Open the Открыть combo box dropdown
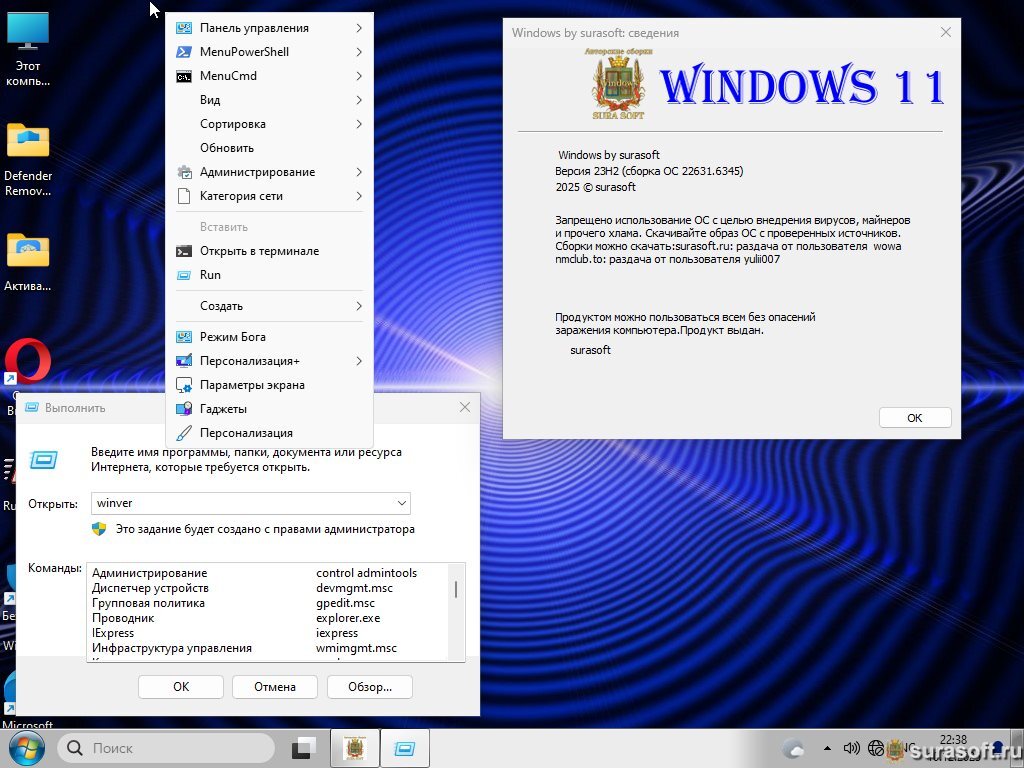This screenshot has height=768, width=1024. pyautogui.click(x=401, y=503)
